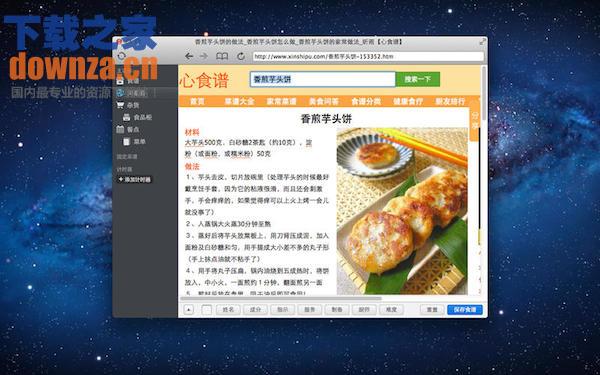Click the 添加计时器 add timer button
This screenshot has height=375, width=600.
134,179
